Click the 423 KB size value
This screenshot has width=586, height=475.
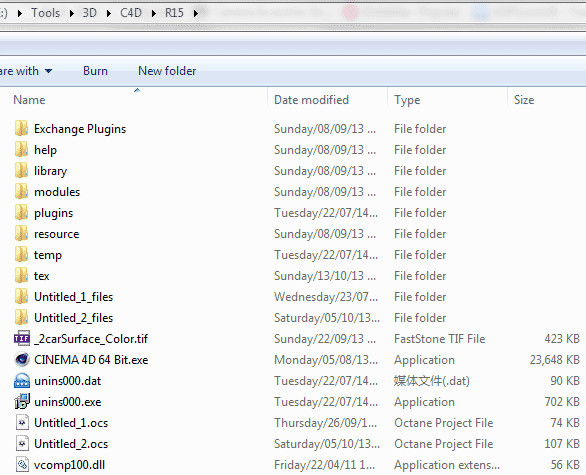[x=562, y=339]
